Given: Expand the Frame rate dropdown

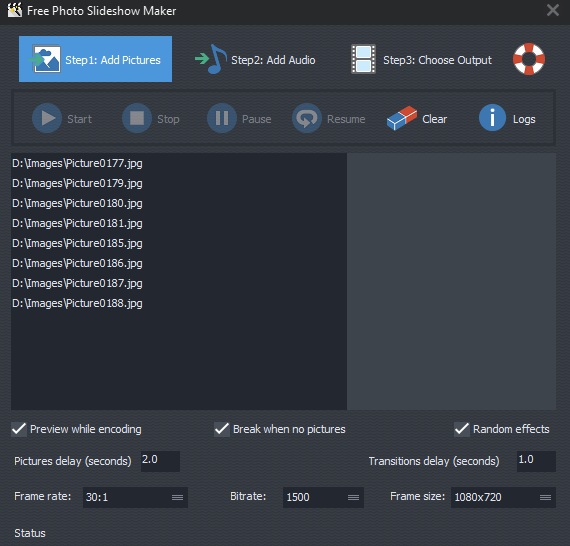Looking at the screenshot, I should pos(135,497).
